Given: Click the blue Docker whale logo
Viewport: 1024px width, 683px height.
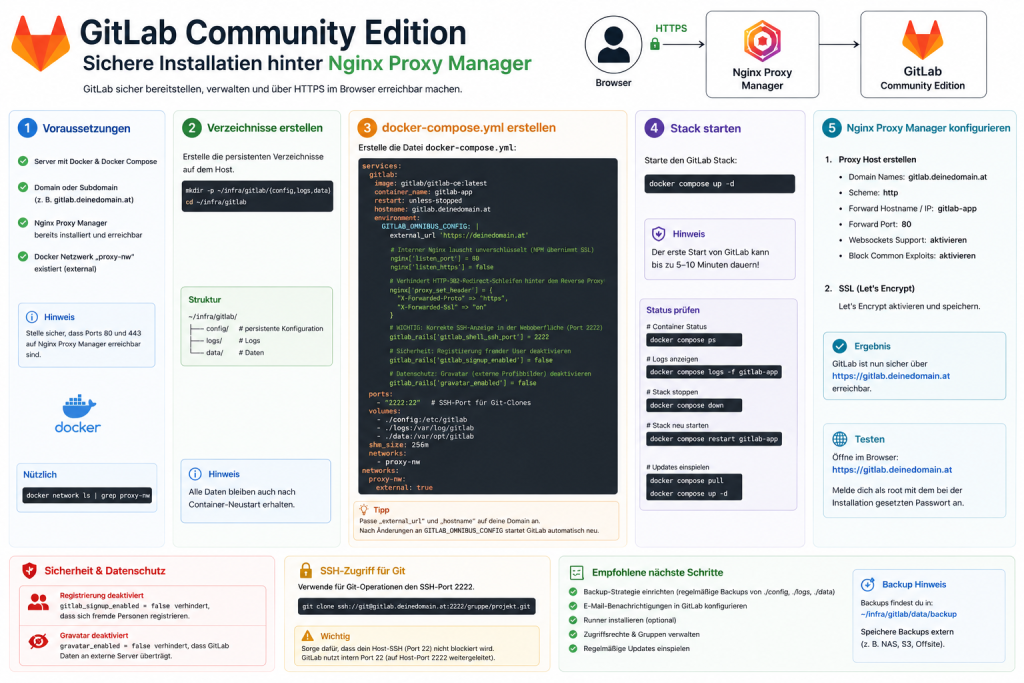Looking at the screenshot, I should pos(79,406).
